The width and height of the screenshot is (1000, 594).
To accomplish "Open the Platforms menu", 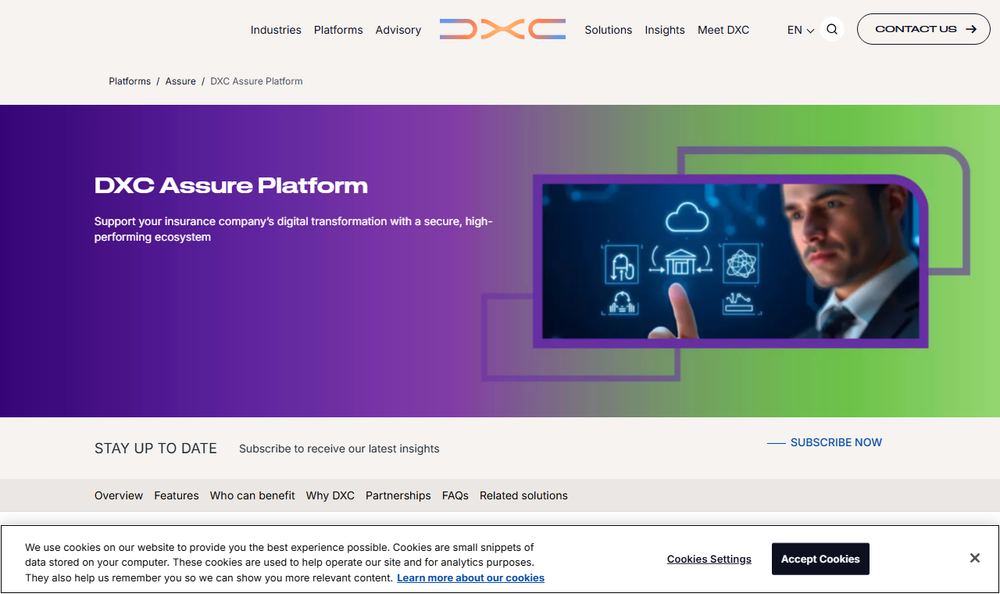I will tap(338, 30).
